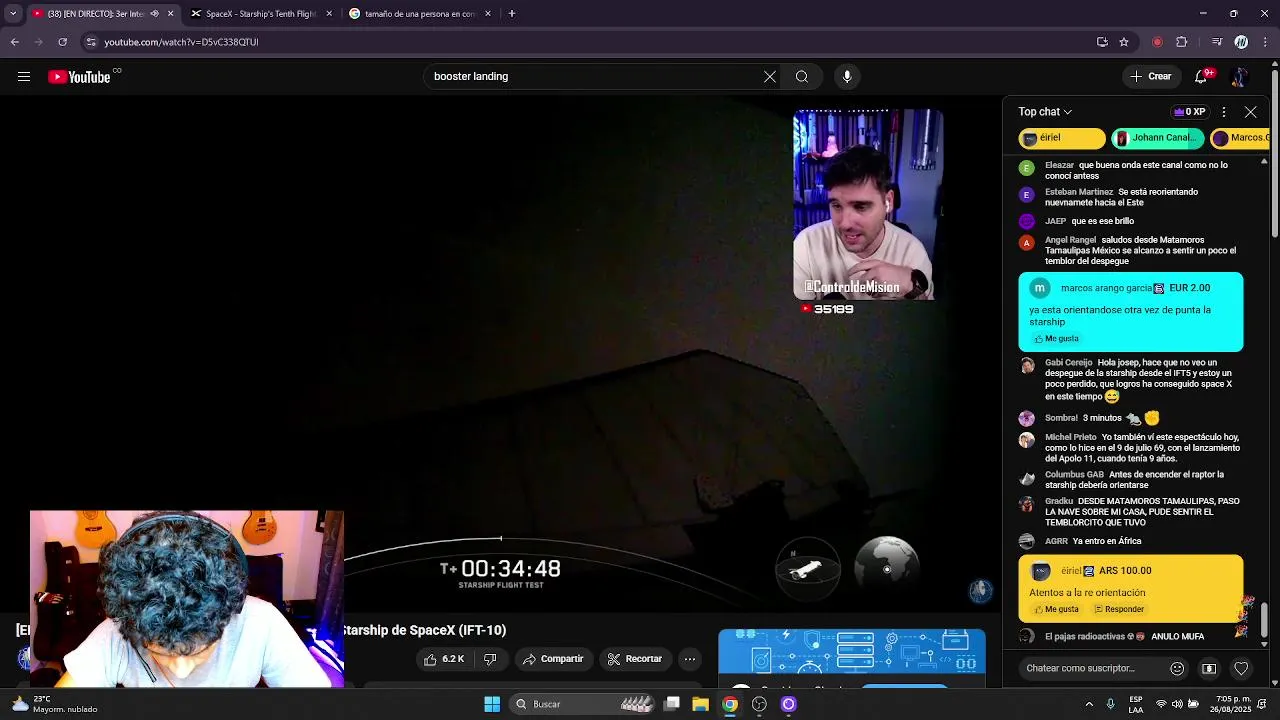The height and width of the screenshot is (720, 1280).
Task: Install app via address bar icon
Action: (x=1102, y=42)
